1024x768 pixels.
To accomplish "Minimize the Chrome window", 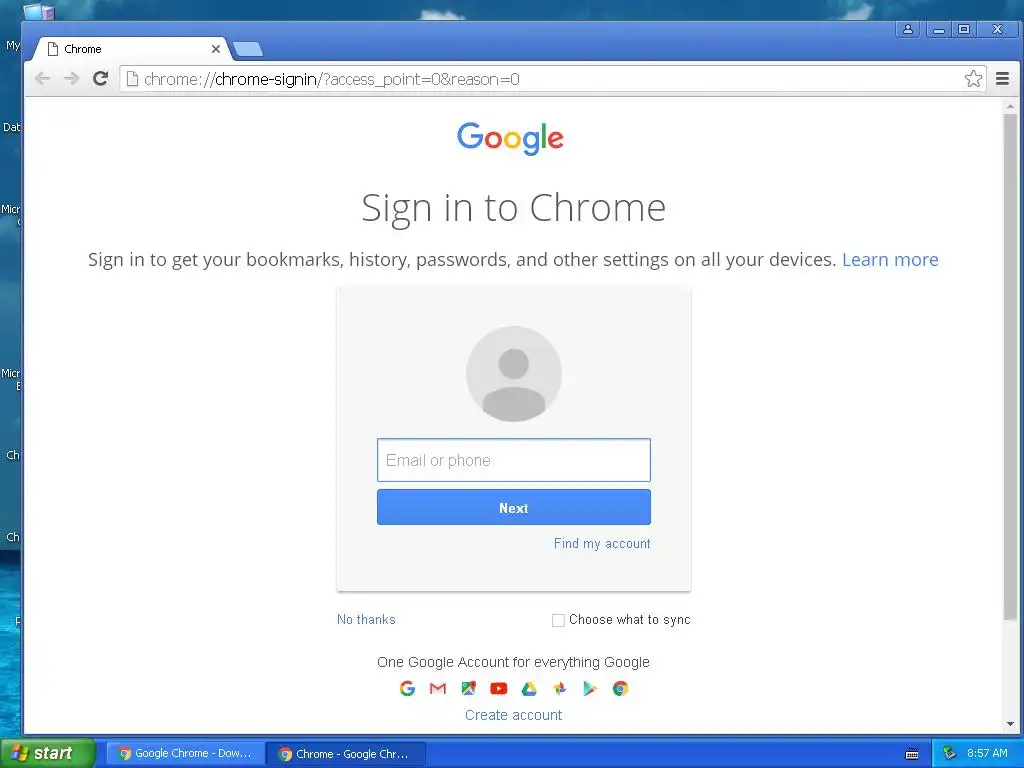I will [x=938, y=29].
